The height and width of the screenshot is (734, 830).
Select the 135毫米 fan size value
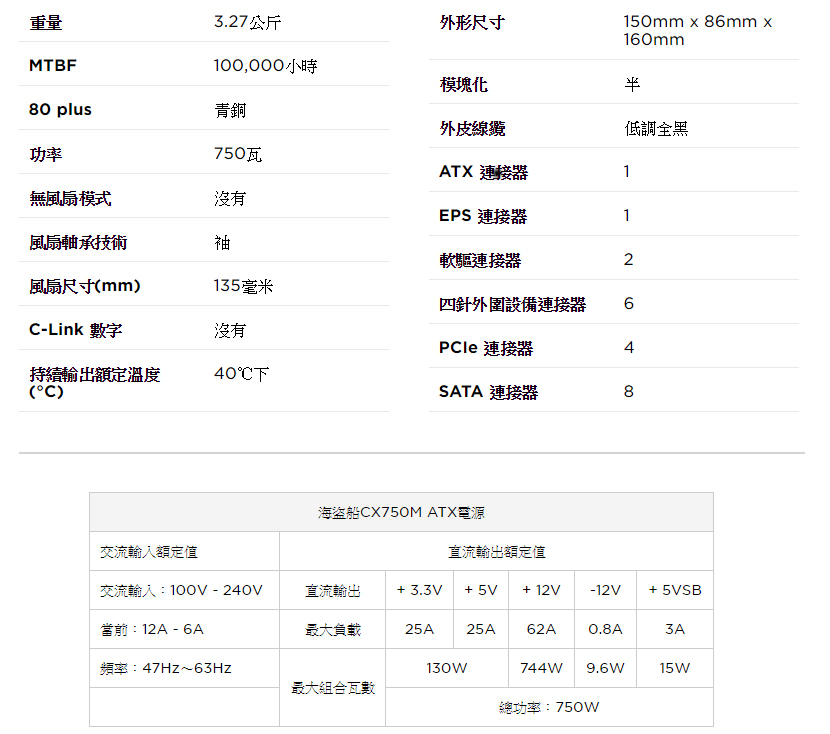tap(243, 286)
